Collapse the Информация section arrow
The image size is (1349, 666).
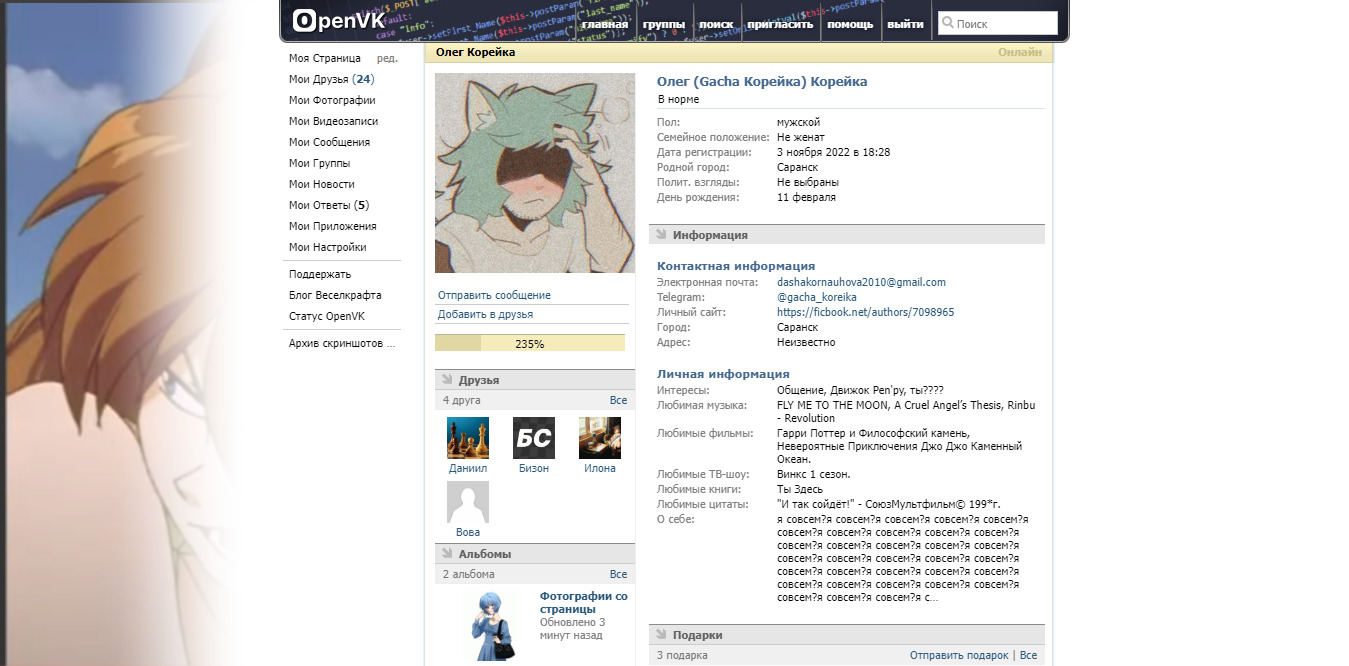click(660, 235)
